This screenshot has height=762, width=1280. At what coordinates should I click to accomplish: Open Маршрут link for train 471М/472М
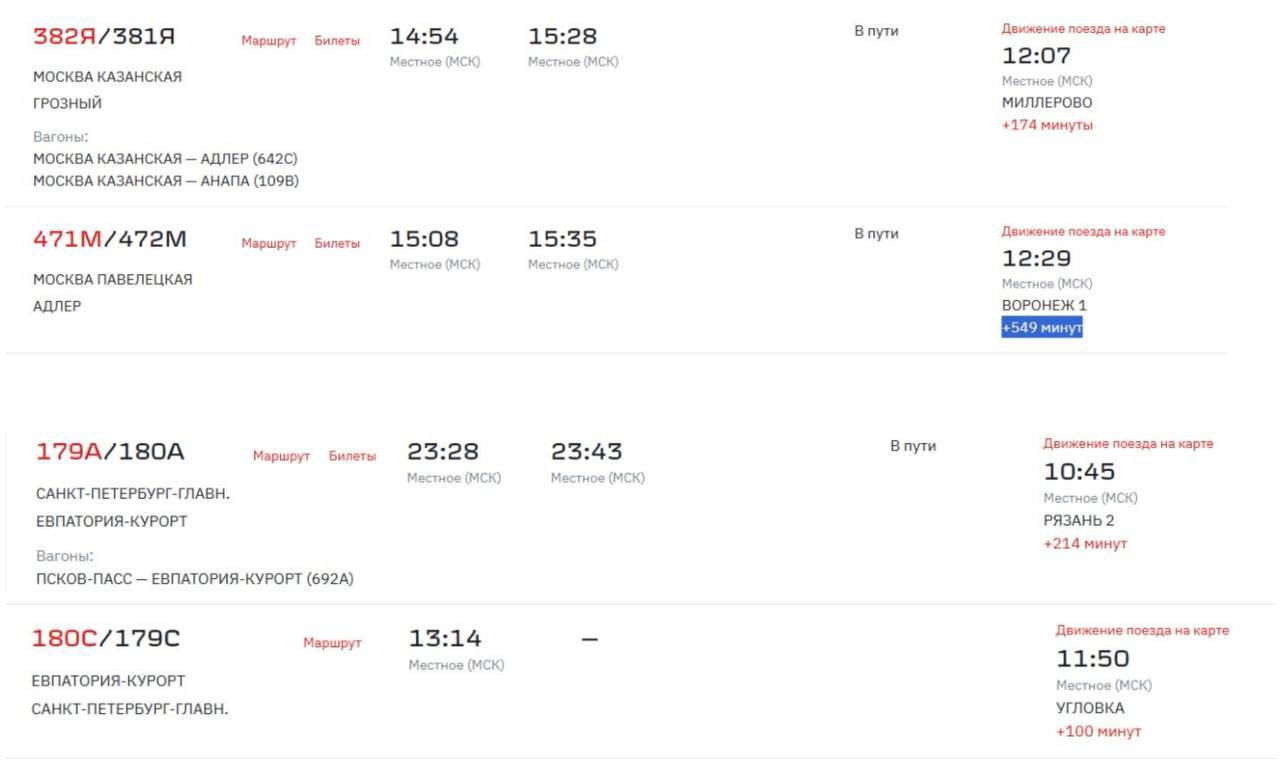(x=269, y=244)
